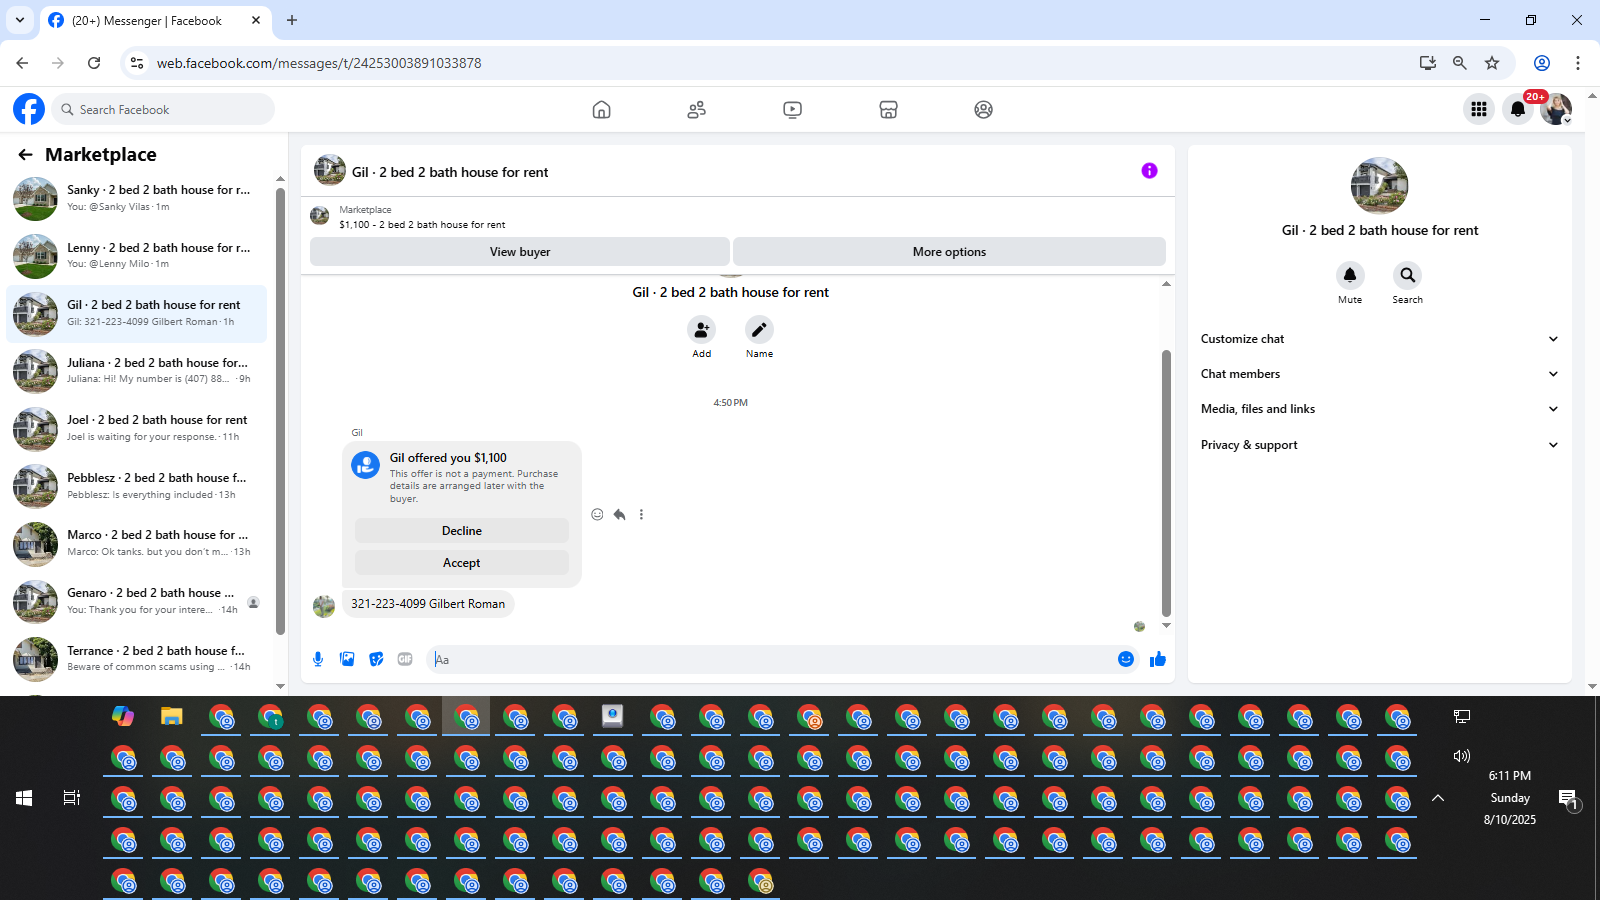Open the notifications bell with 20+ badge

(1518, 109)
